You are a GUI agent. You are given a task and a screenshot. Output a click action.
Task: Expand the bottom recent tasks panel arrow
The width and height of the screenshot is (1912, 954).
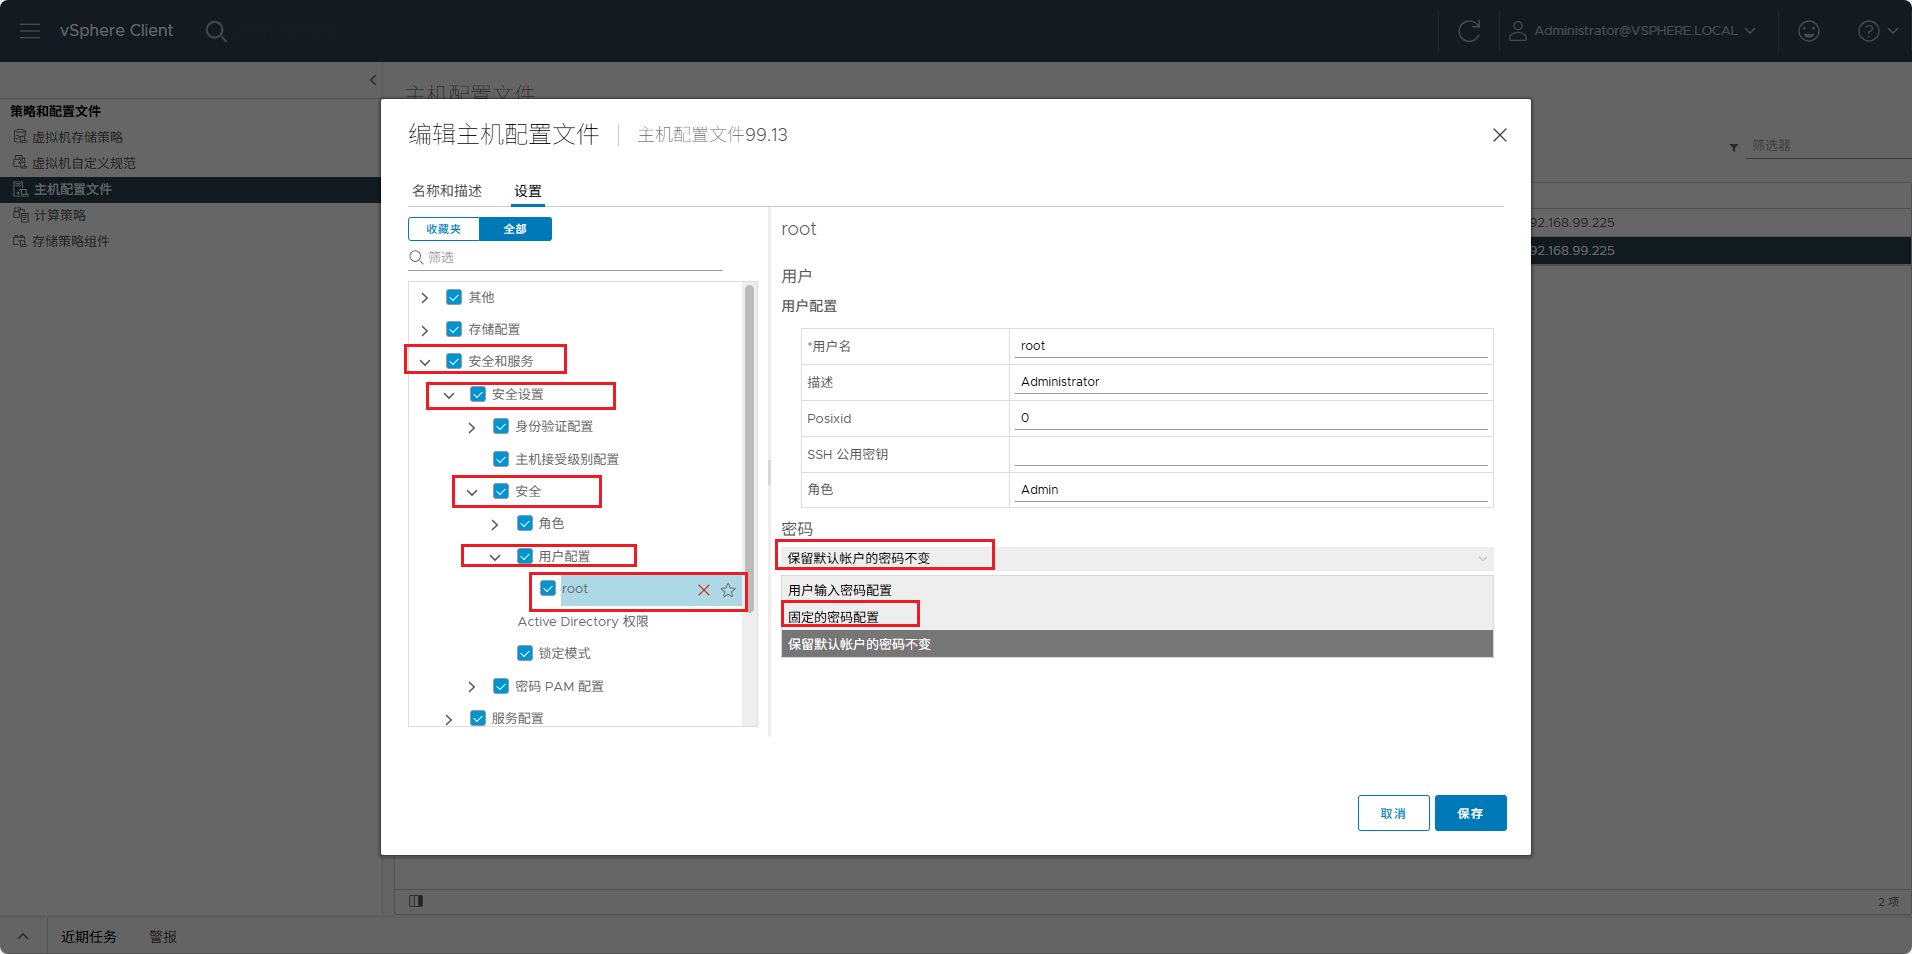pyautogui.click(x=23, y=937)
